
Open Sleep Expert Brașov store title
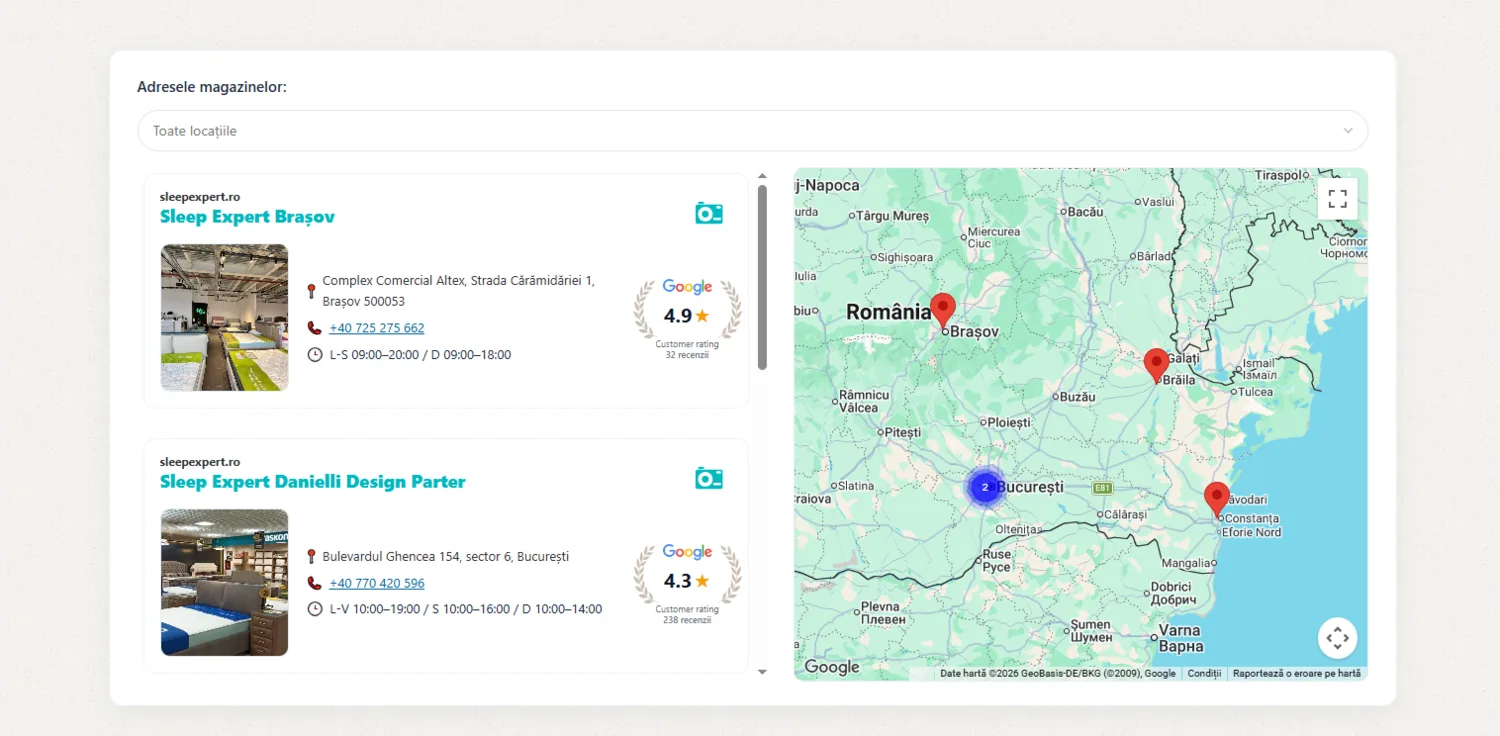tap(247, 217)
